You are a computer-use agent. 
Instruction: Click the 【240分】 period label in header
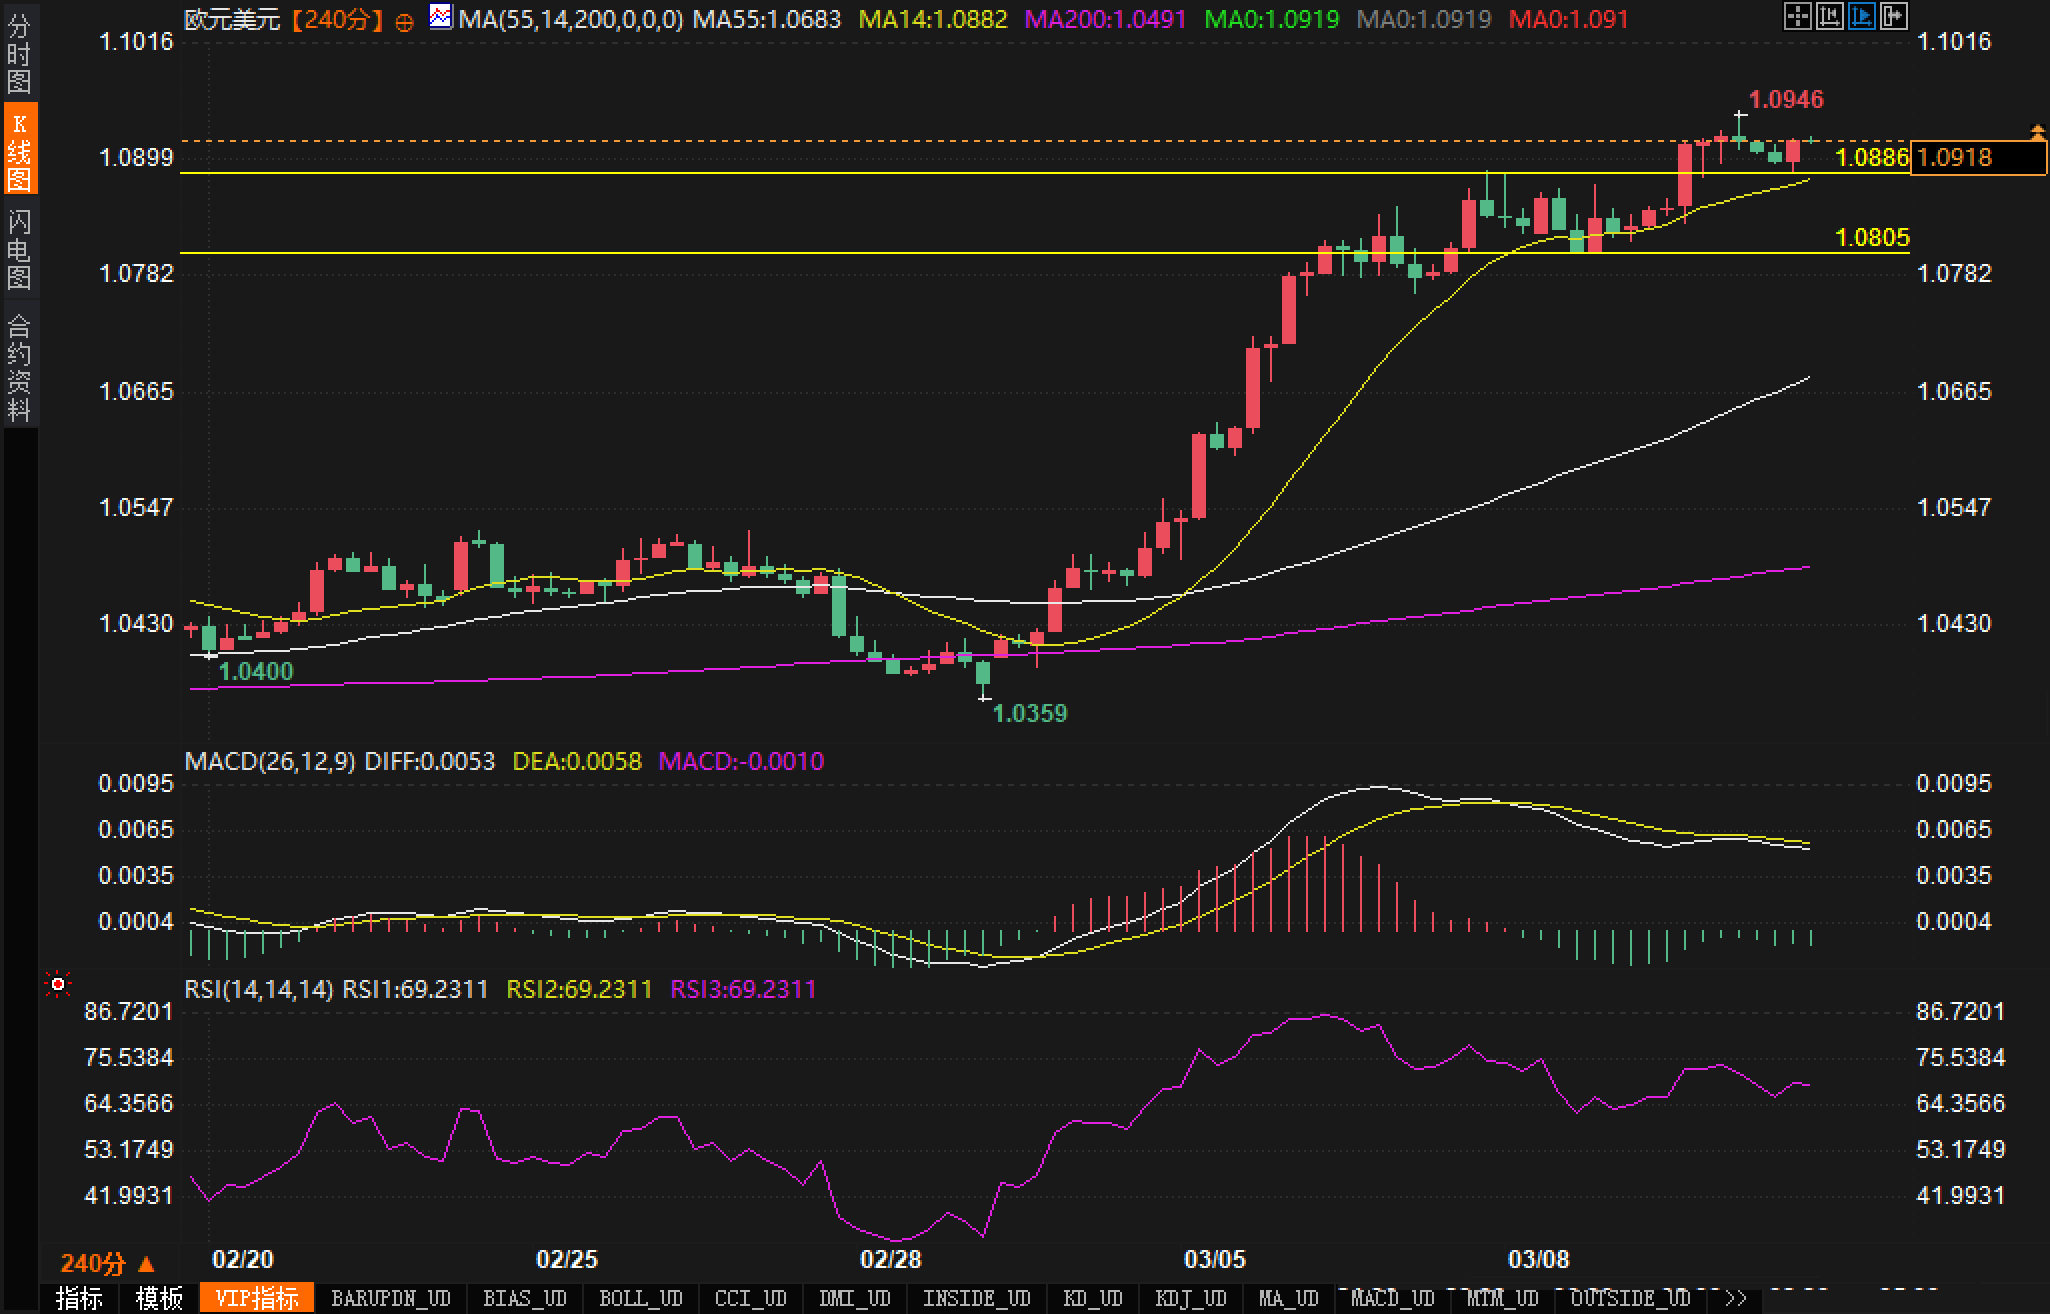(338, 19)
